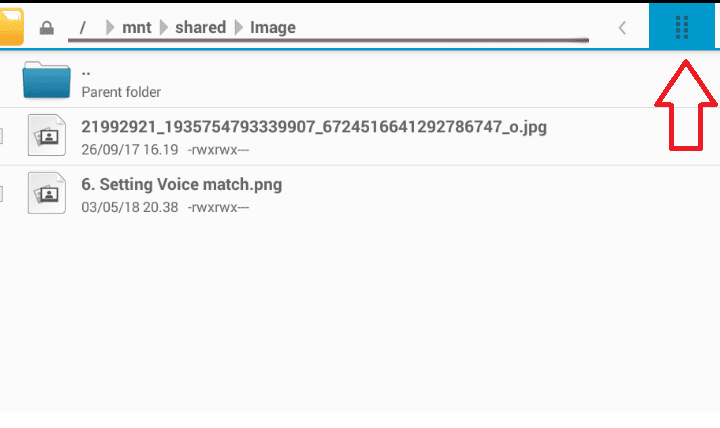Select the Image breadcrumb segment
Viewport: 720px width, 428px height.
(273, 28)
